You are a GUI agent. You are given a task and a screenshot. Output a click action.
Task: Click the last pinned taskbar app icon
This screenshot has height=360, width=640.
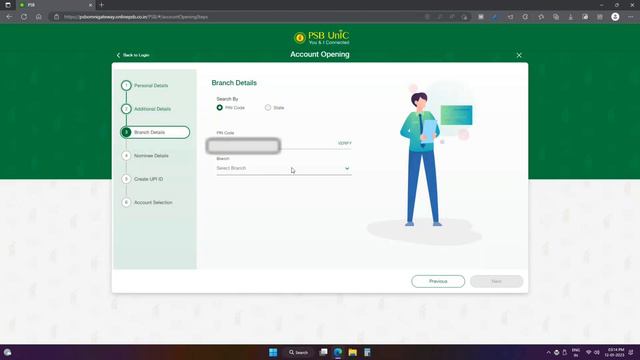pyautogui.click(x=367, y=352)
